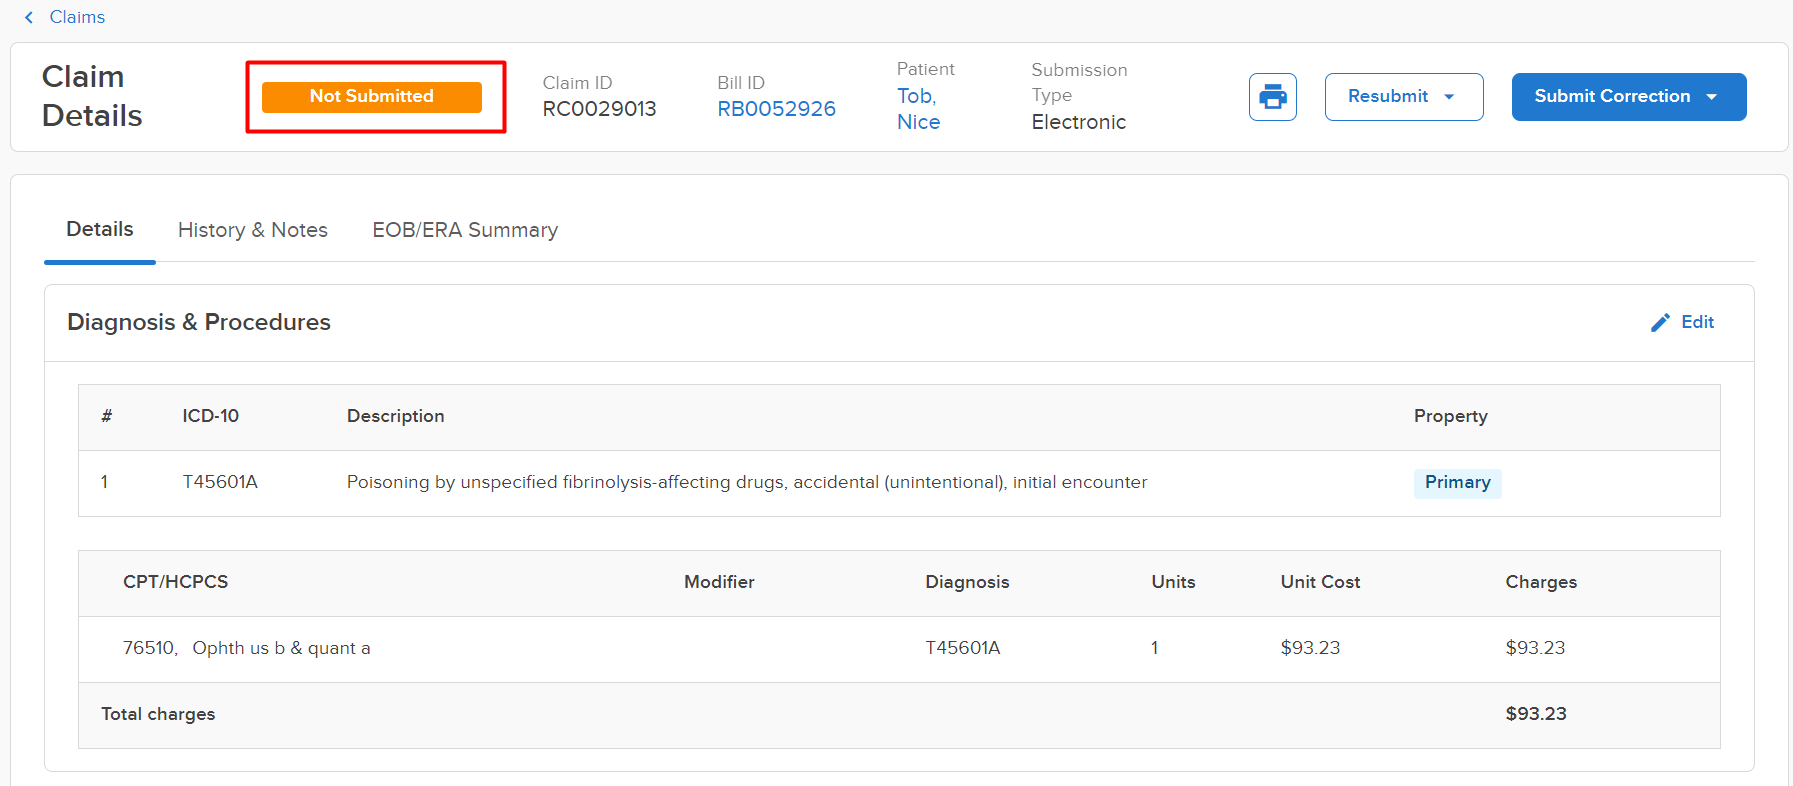Open Bill ID RB0052926 link
Viewport: 1793px width, 786px height.
[776, 109]
